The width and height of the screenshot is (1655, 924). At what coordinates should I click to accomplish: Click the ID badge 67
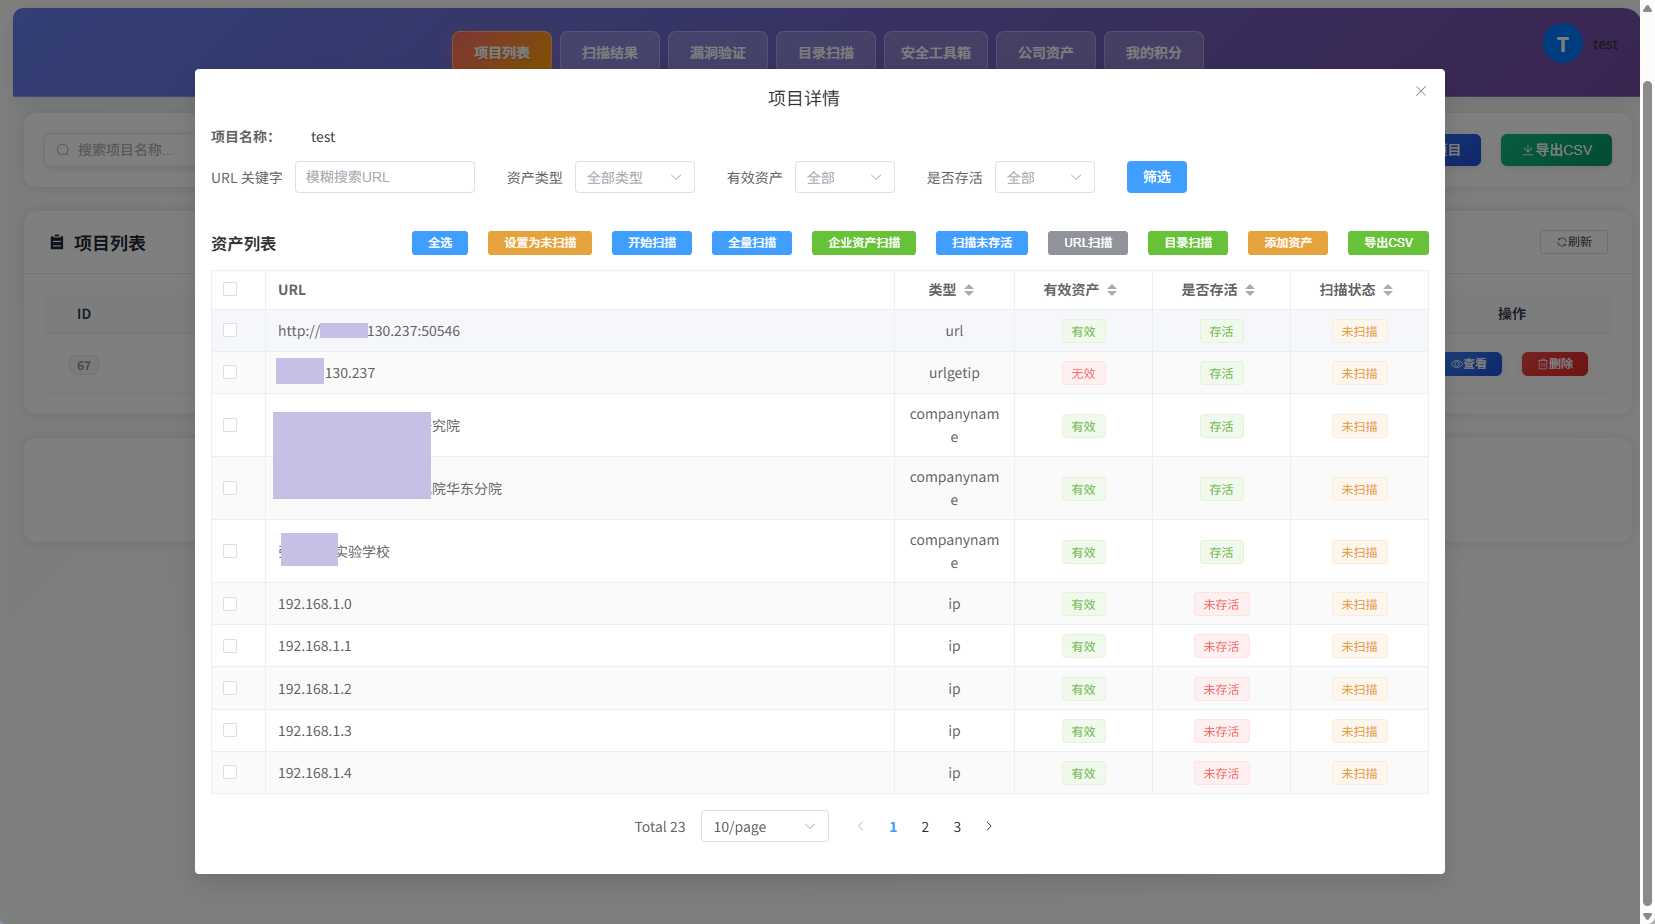pyautogui.click(x=84, y=365)
